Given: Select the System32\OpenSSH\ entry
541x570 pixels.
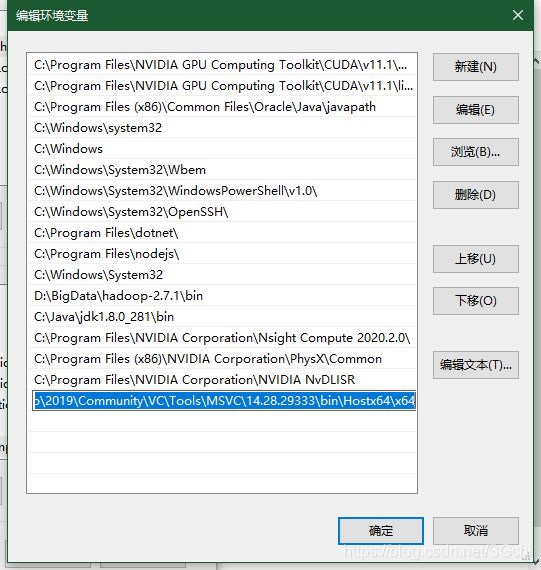Looking at the screenshot, I should coord(223,212).
